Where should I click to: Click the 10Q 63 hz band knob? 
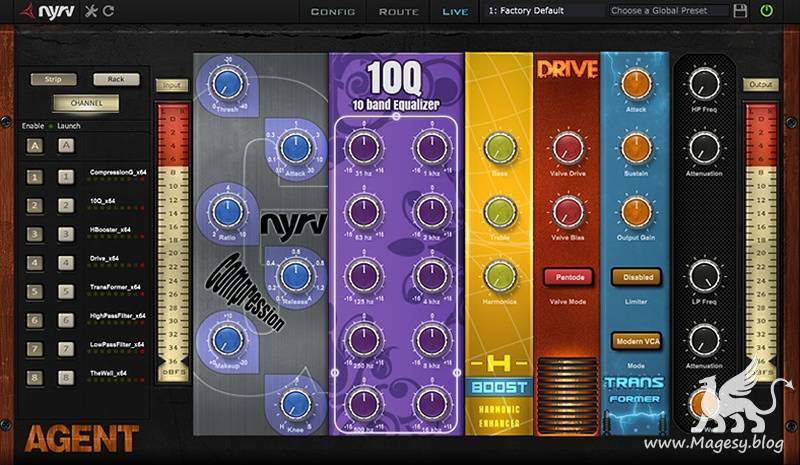[x=363, y=212]
